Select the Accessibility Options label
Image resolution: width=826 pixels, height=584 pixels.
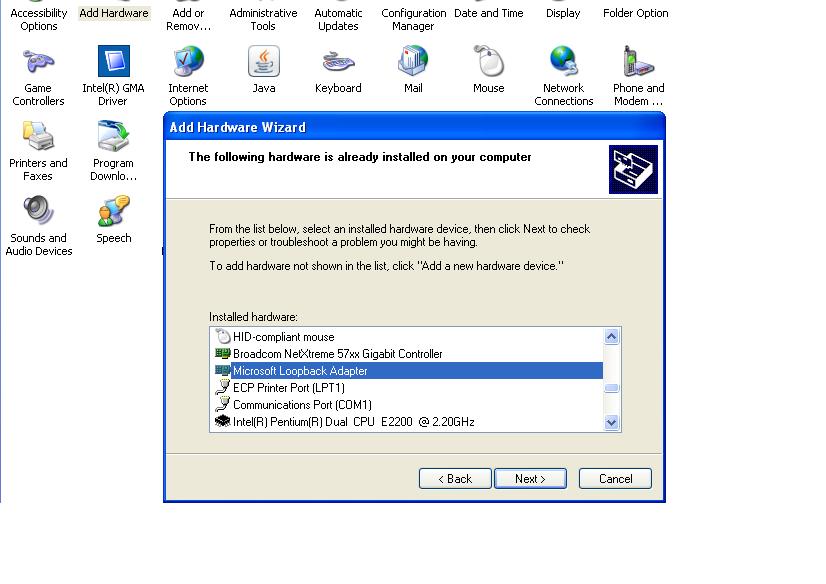[x=38, y=19]
